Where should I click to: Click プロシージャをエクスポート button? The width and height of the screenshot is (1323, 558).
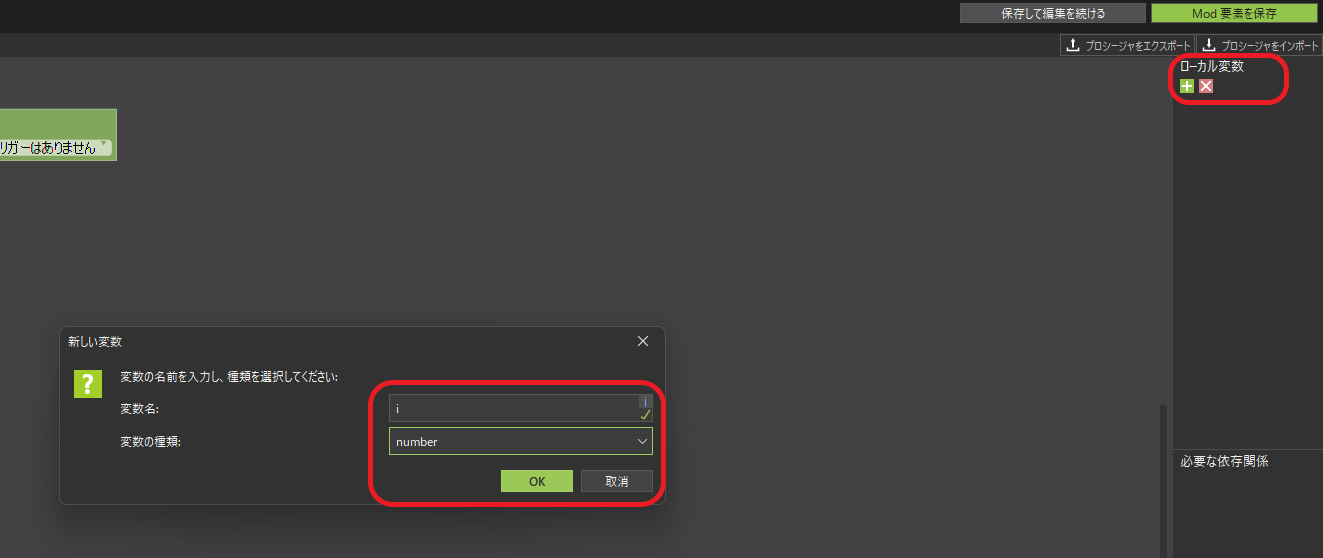(1127, 45)
